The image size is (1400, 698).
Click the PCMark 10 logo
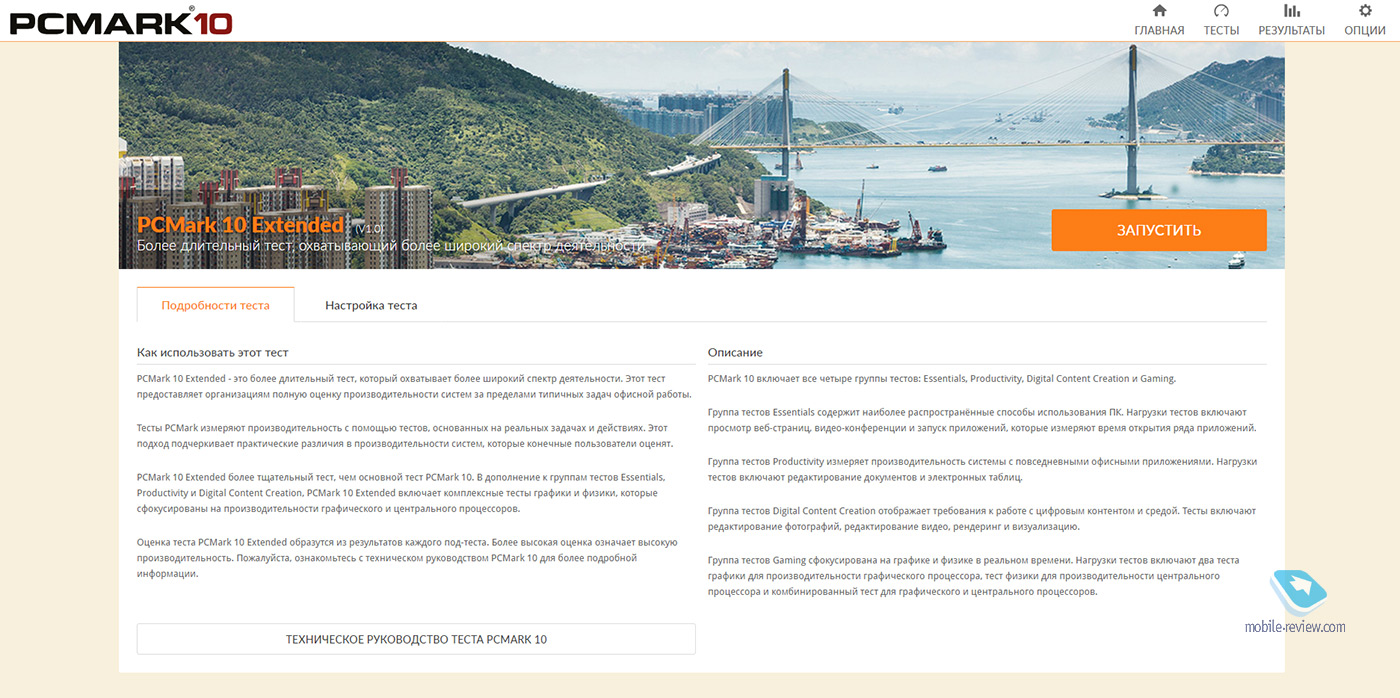click(121, 21)
